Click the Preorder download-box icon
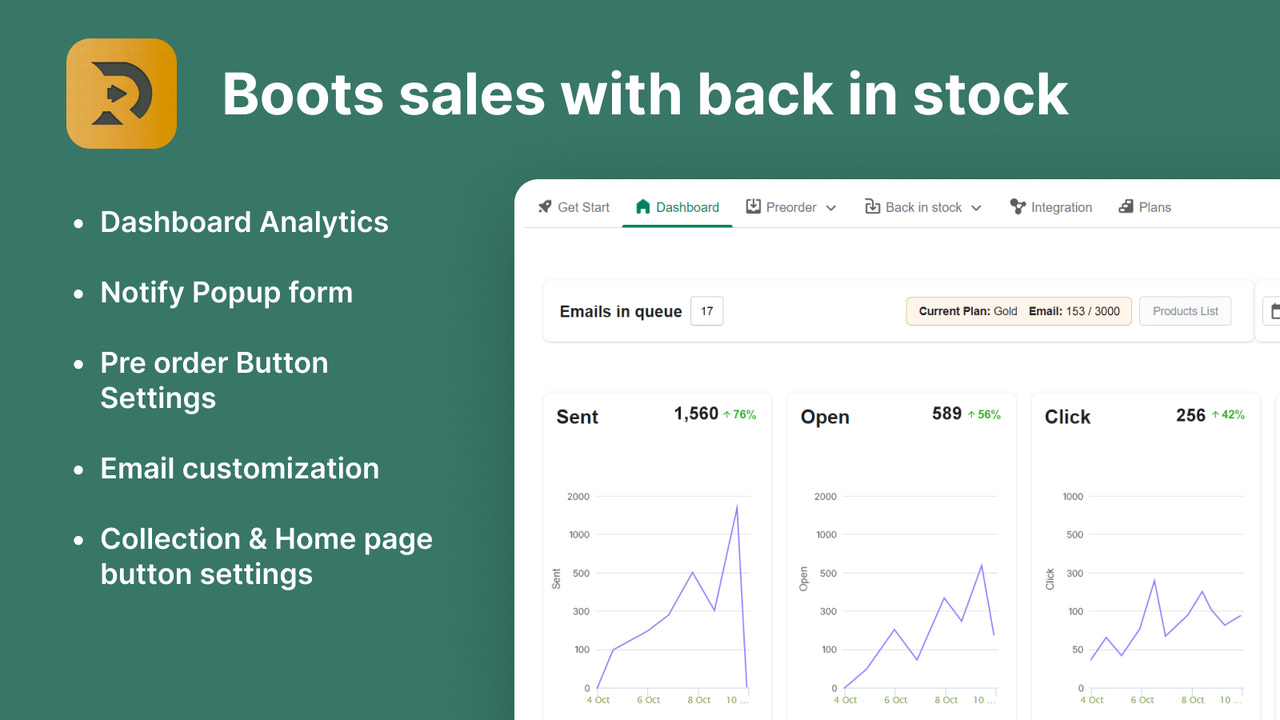 (754, 207)
